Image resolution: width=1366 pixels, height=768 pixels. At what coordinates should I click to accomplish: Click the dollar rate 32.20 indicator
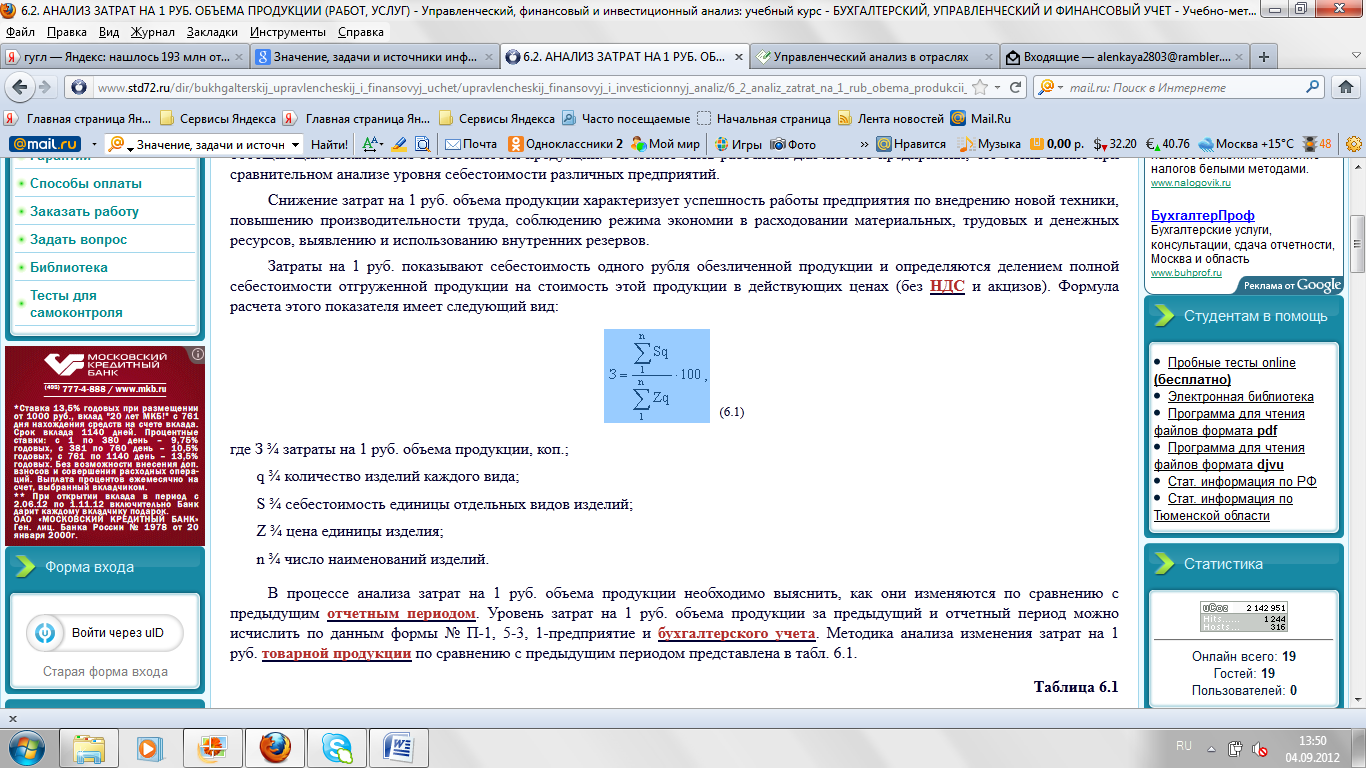[x=1115, y=144]
